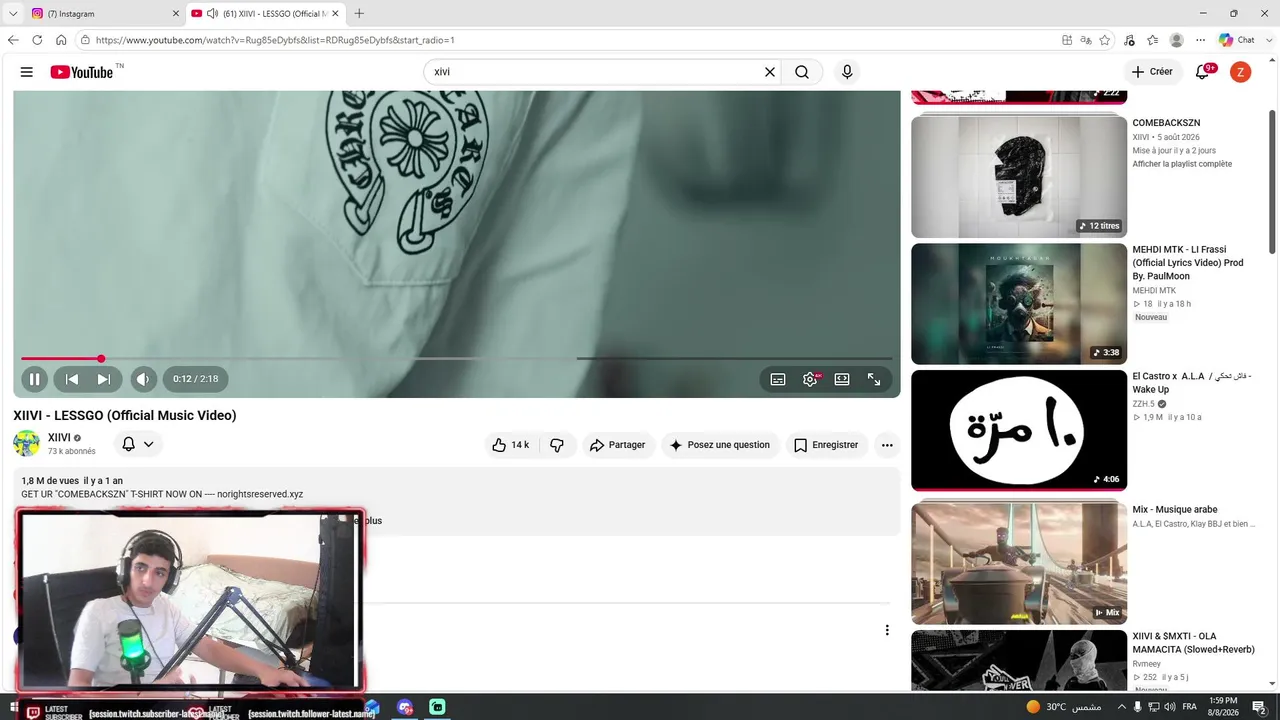Open the favorites list panel
1280x720 pixels.
pyautogui.click(x=1152, y=40)
